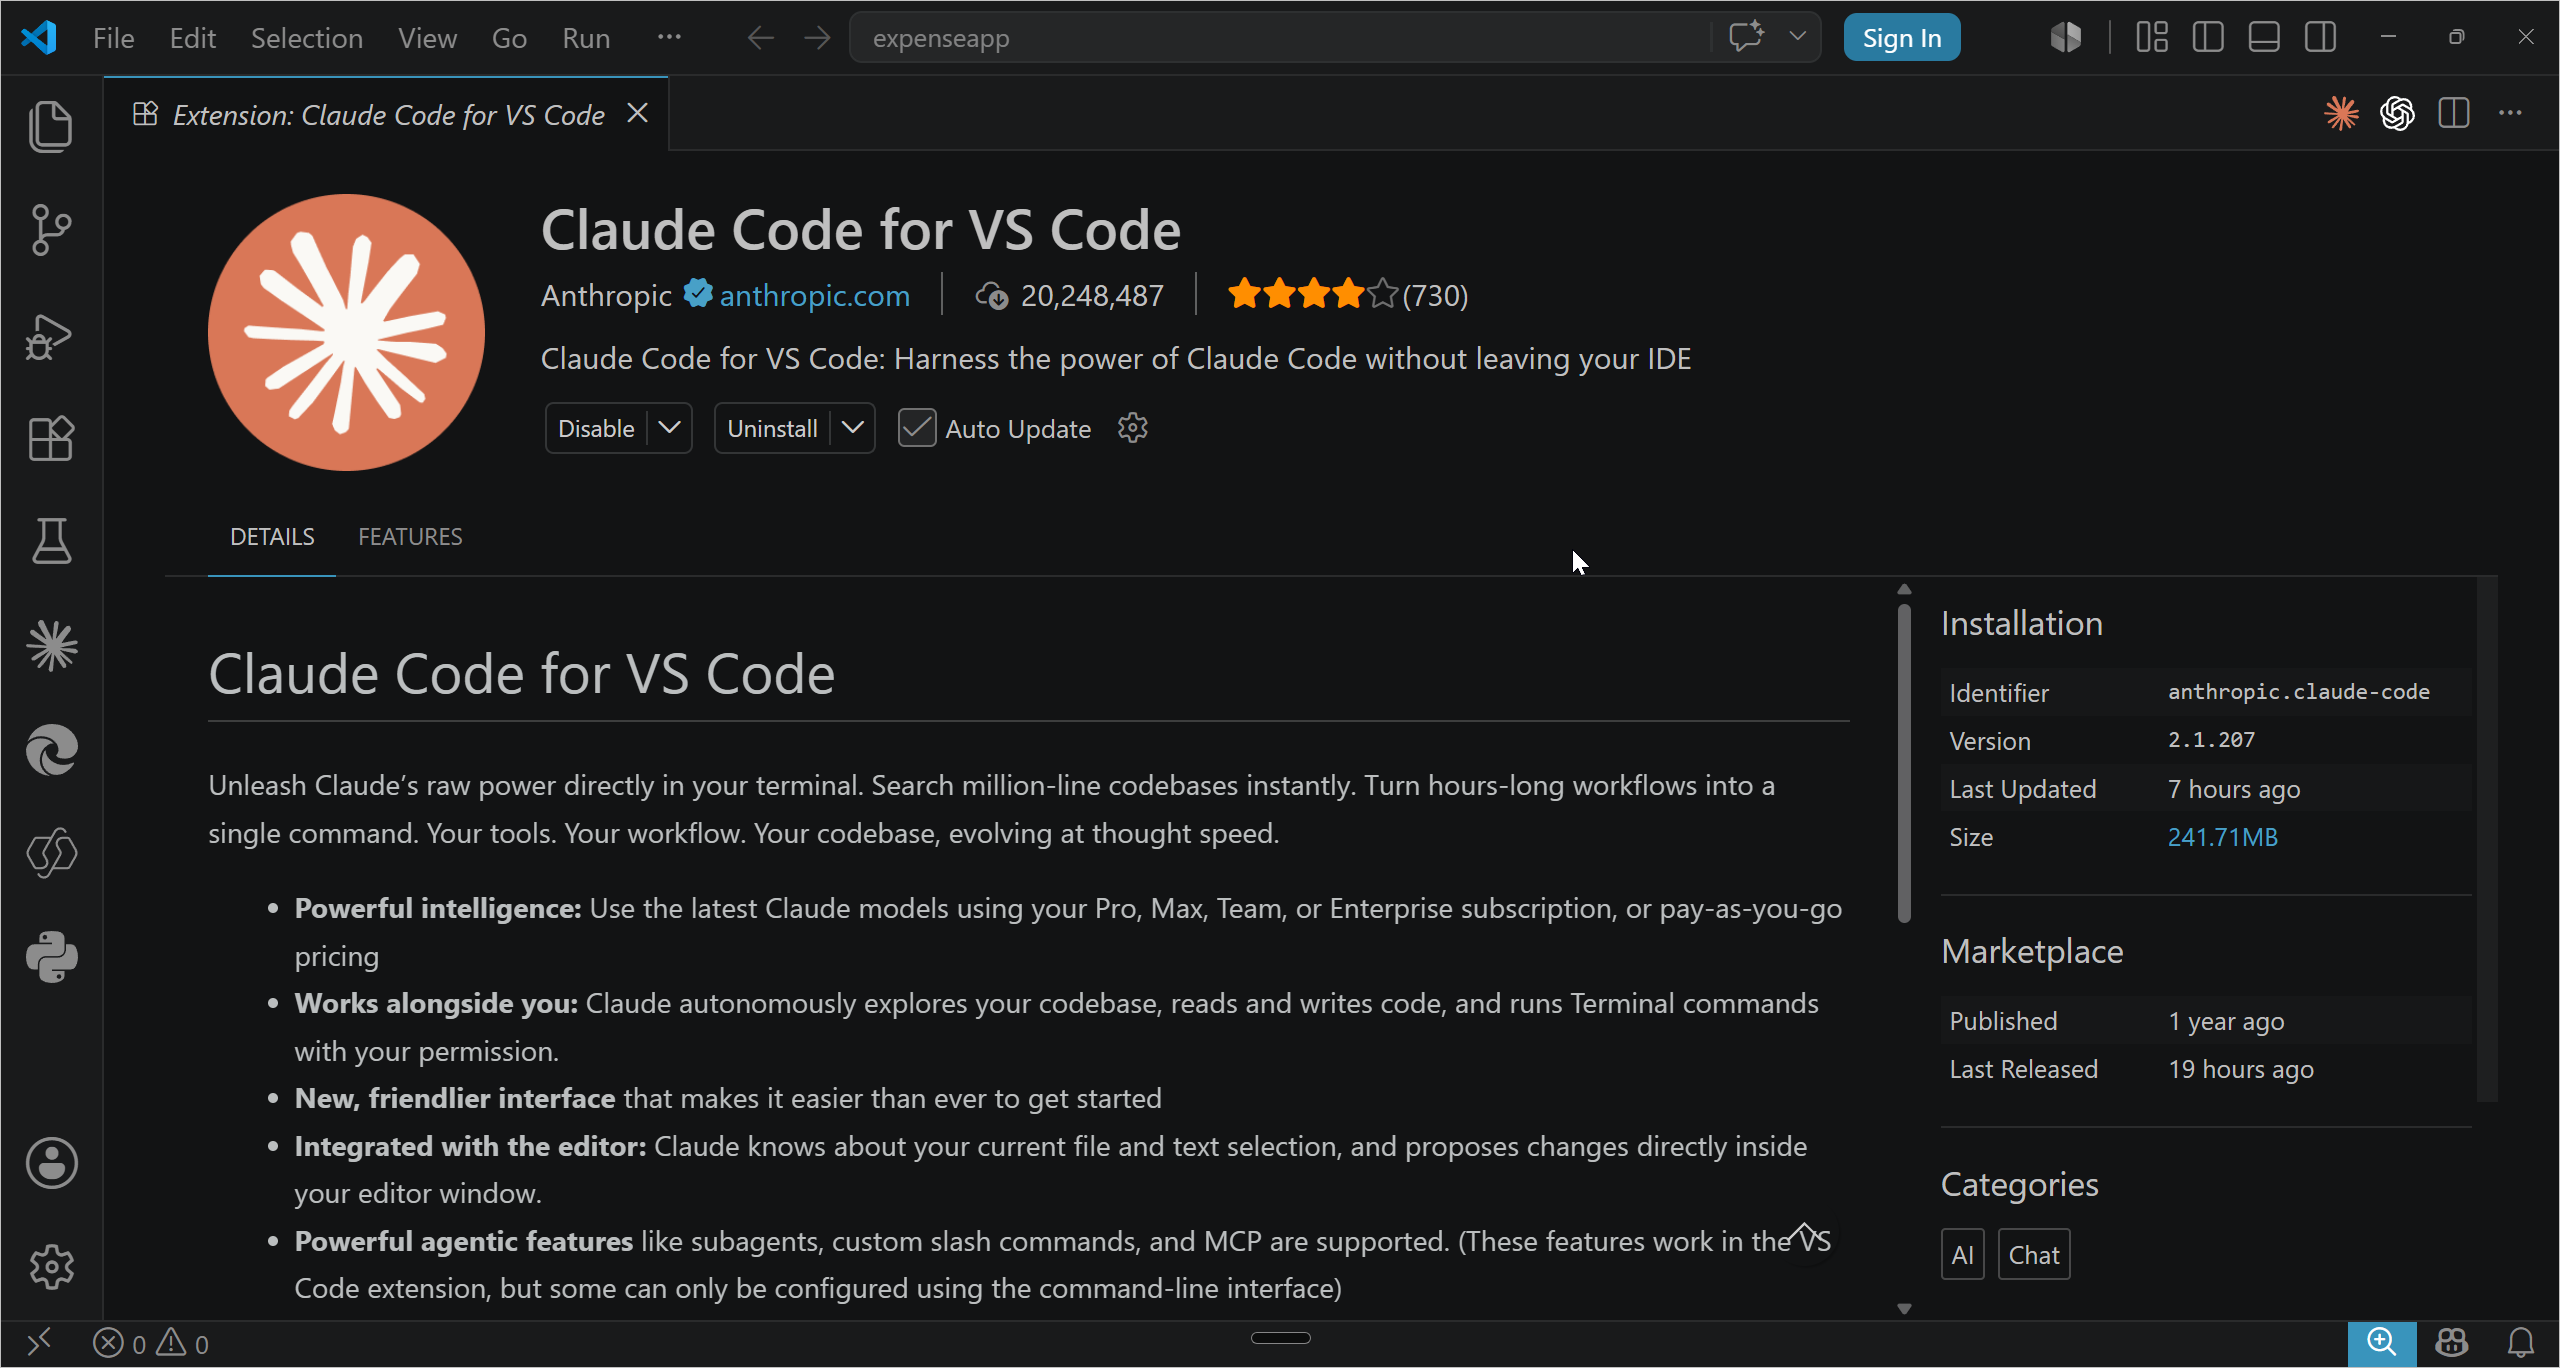The image size is (2560, 1368).
Task: Expand the Uninstall dropdown arrow
Action: [853, 428]
